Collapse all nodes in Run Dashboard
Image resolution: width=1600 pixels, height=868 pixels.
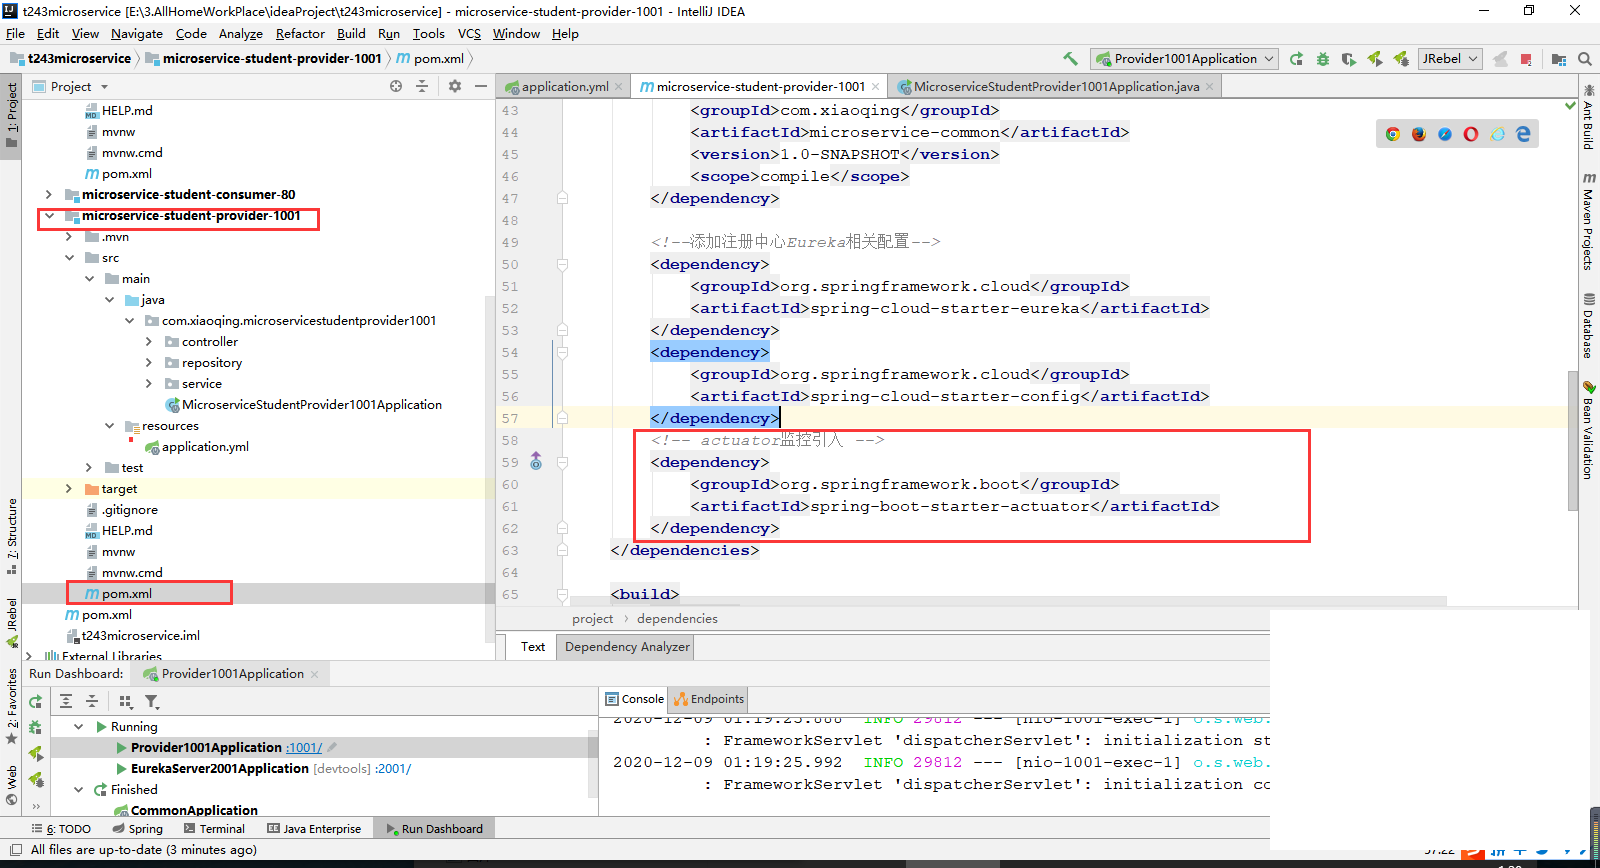(92, 702)
